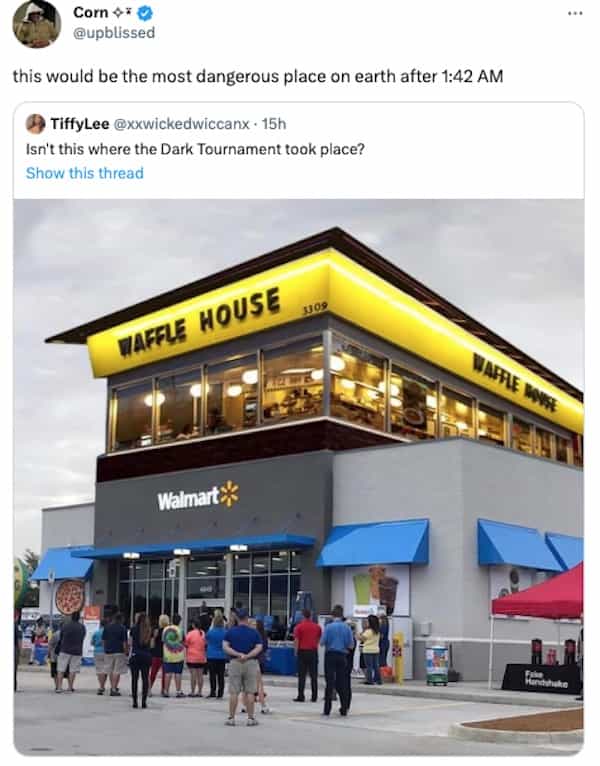The image size is (600, 766).
Task: Click the quoted tweet text about Dark Tournament
Action: [x=195, y=149]
